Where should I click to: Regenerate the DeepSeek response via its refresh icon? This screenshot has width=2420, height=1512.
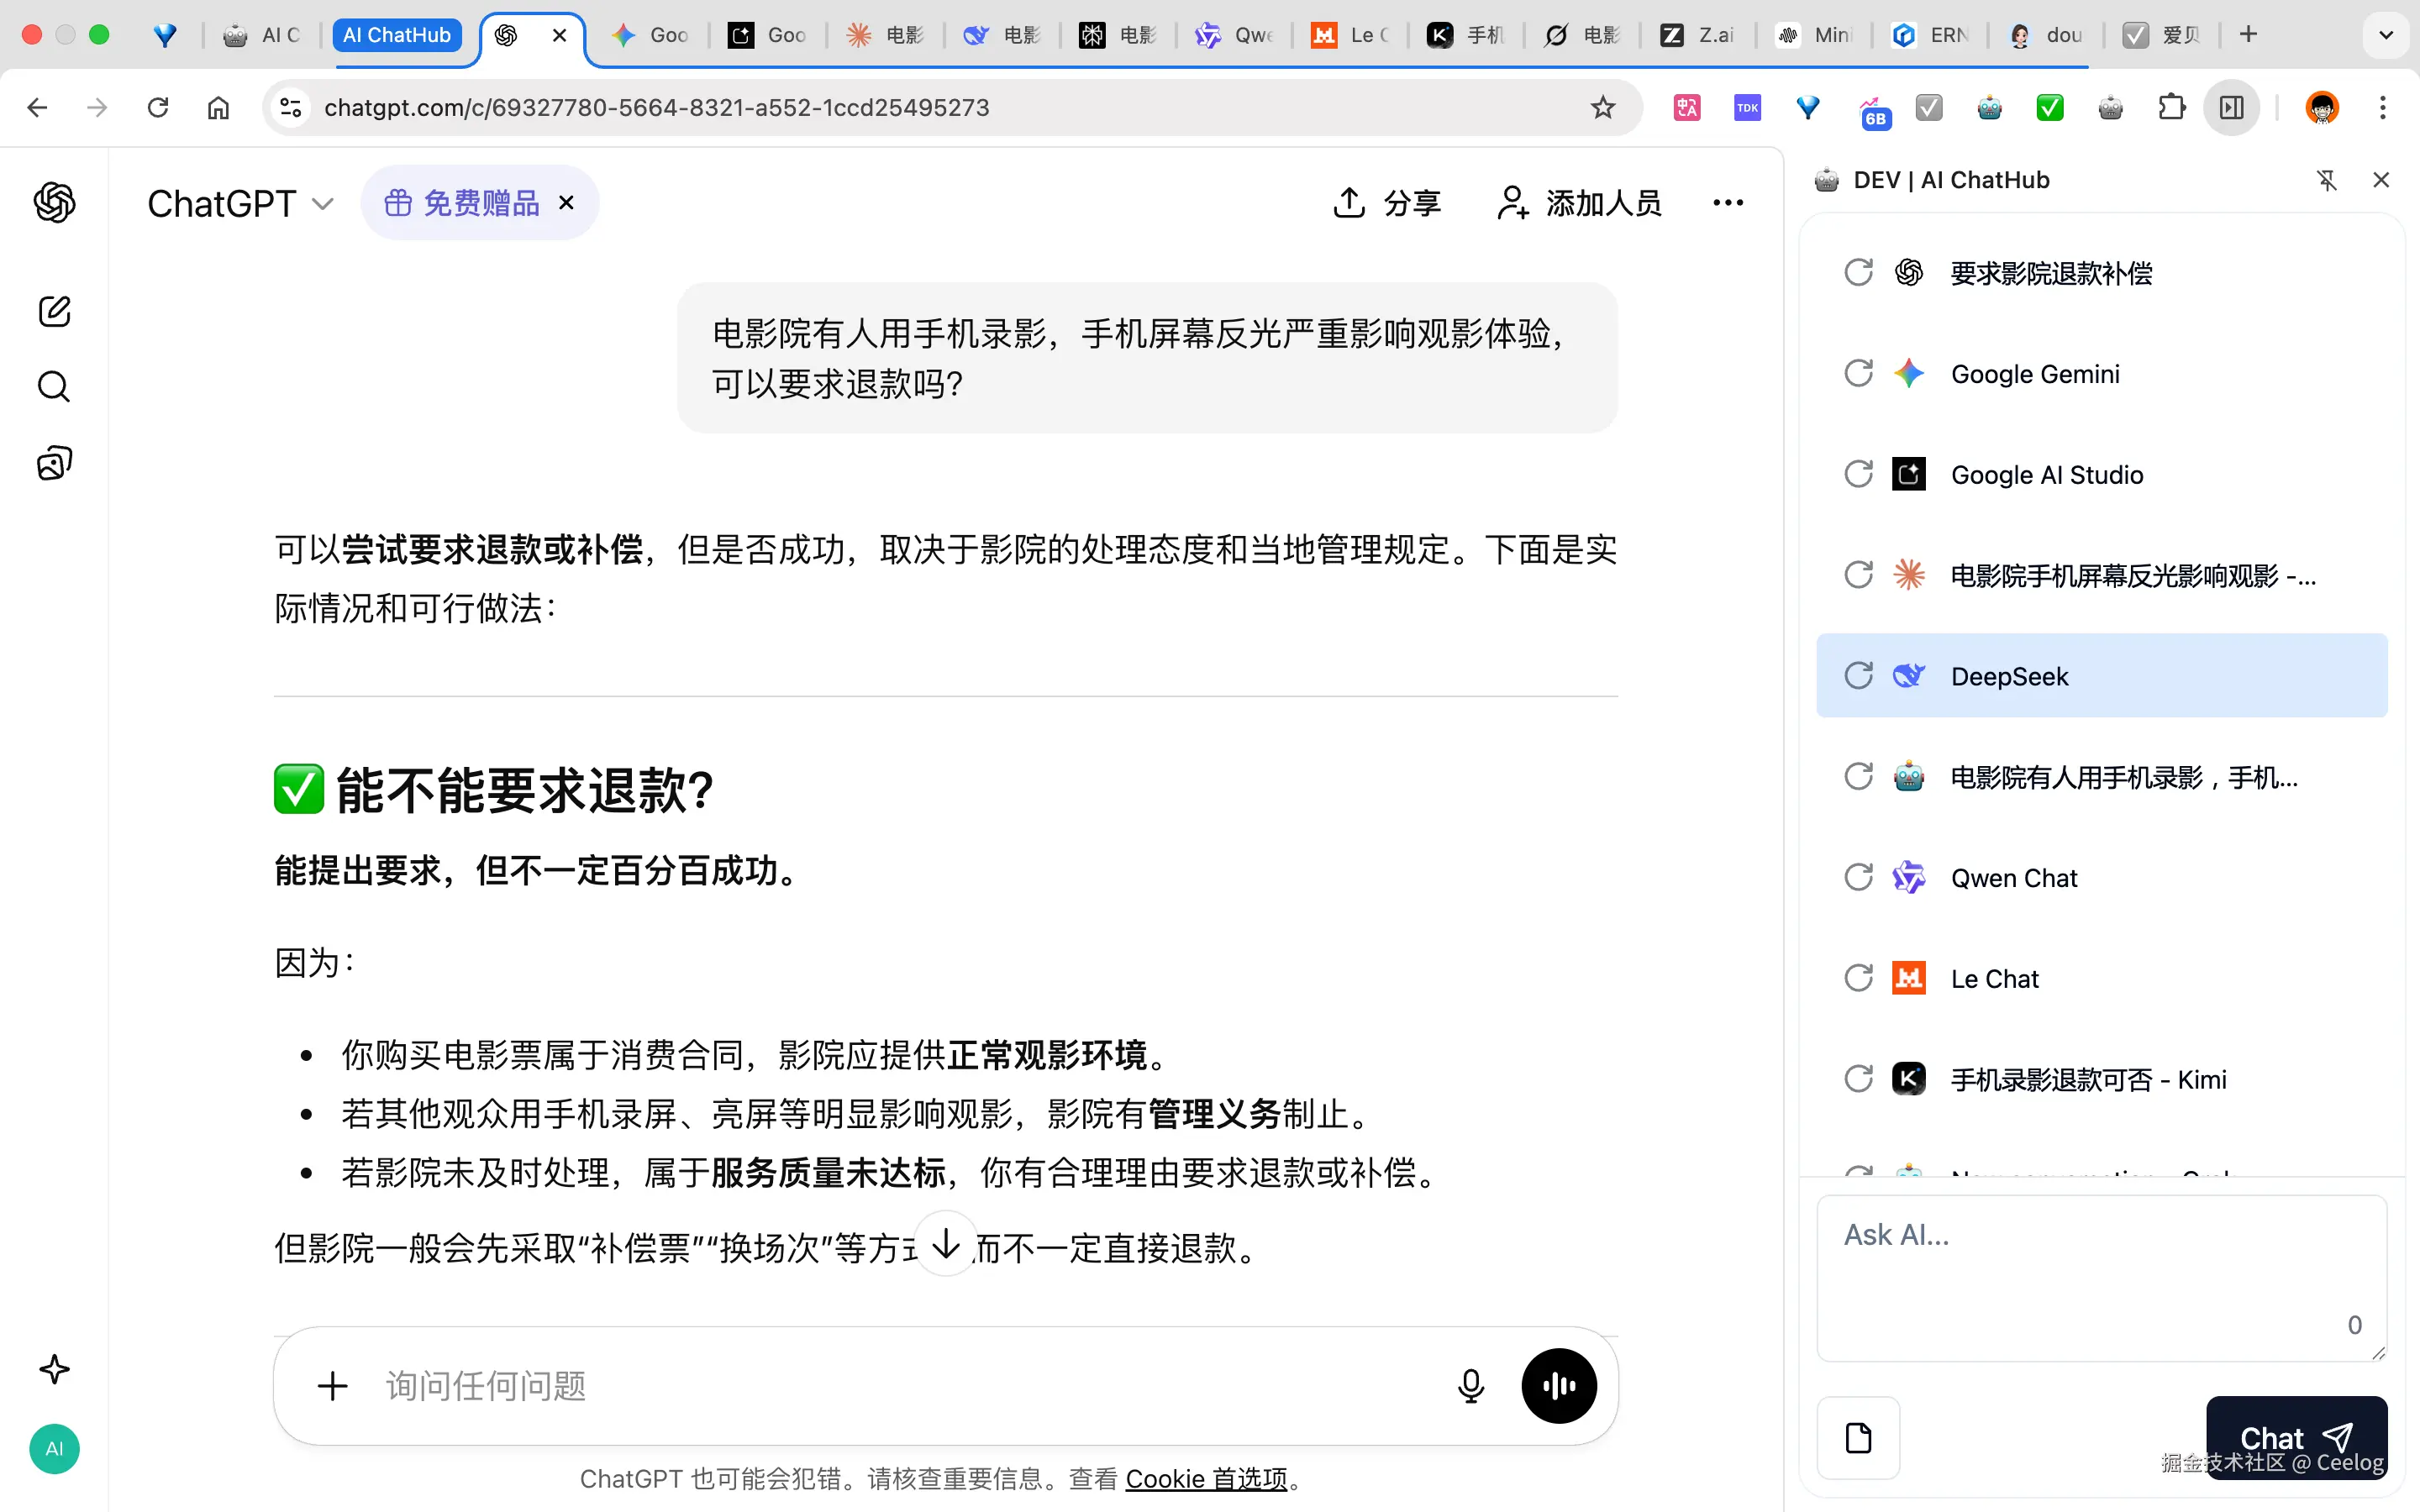(x=1858, y=675)
